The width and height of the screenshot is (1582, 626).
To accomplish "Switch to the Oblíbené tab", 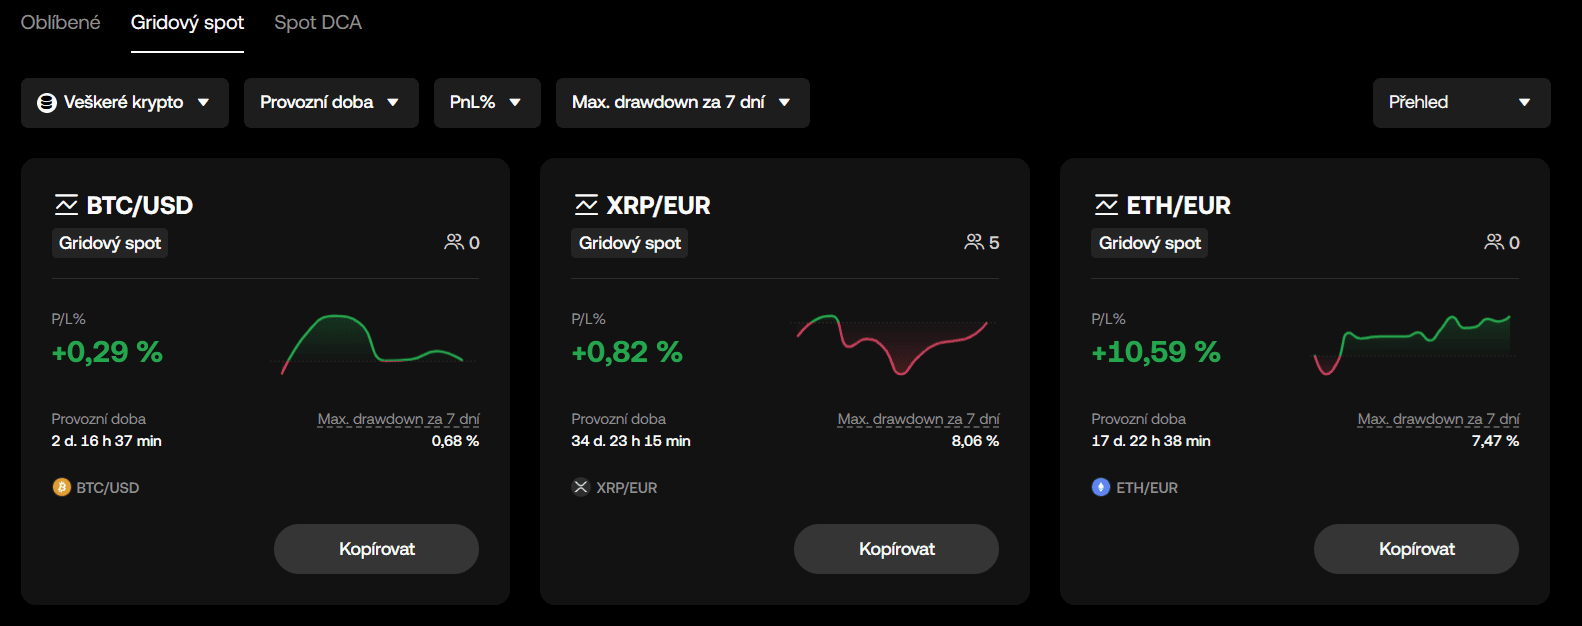I will pos(60,22).
